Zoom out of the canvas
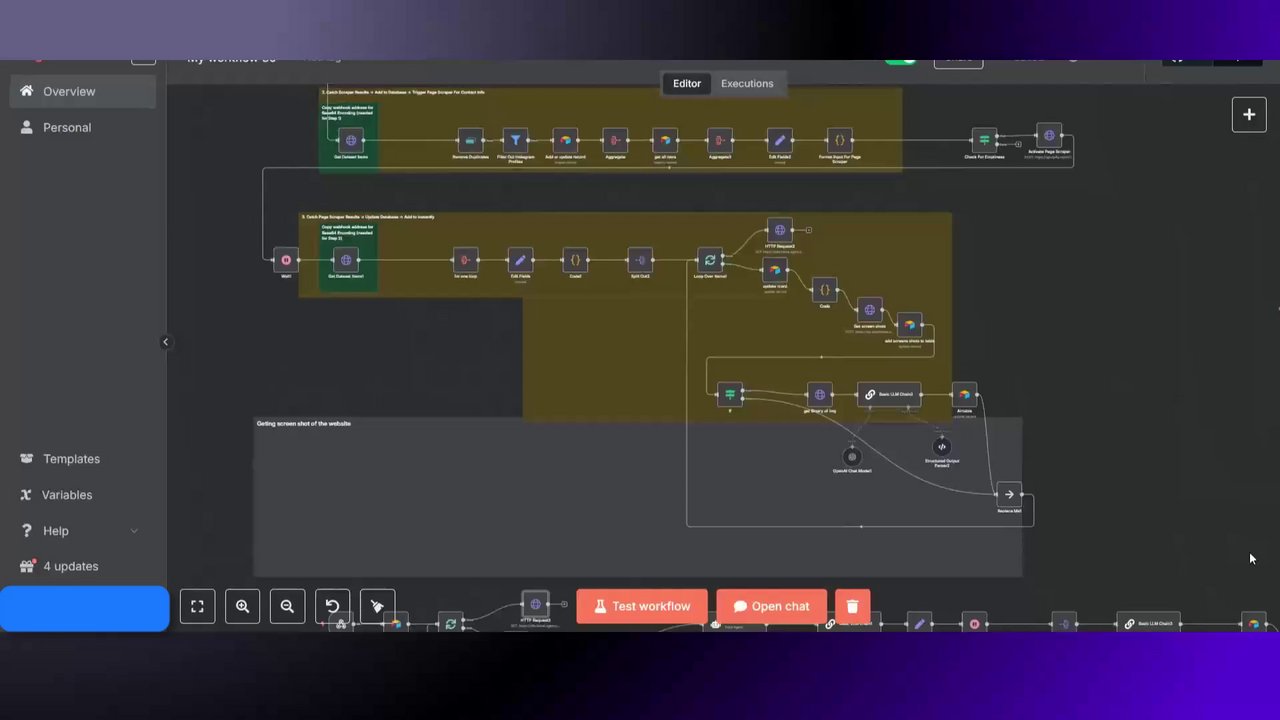This screenshot has width=1280, height=720. pyautogui.click(x=287, y=606)
